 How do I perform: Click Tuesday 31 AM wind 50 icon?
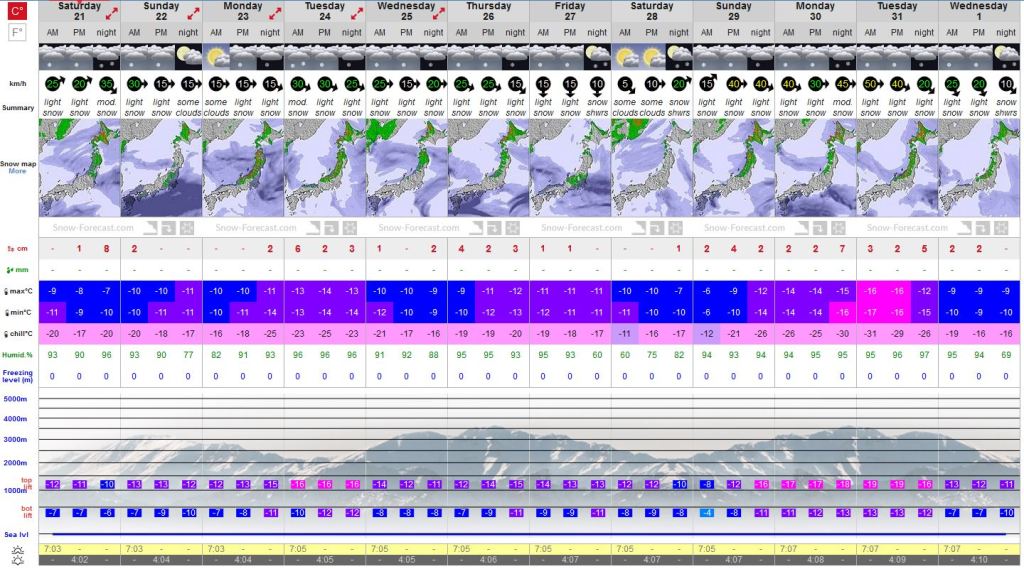point(871,84)
